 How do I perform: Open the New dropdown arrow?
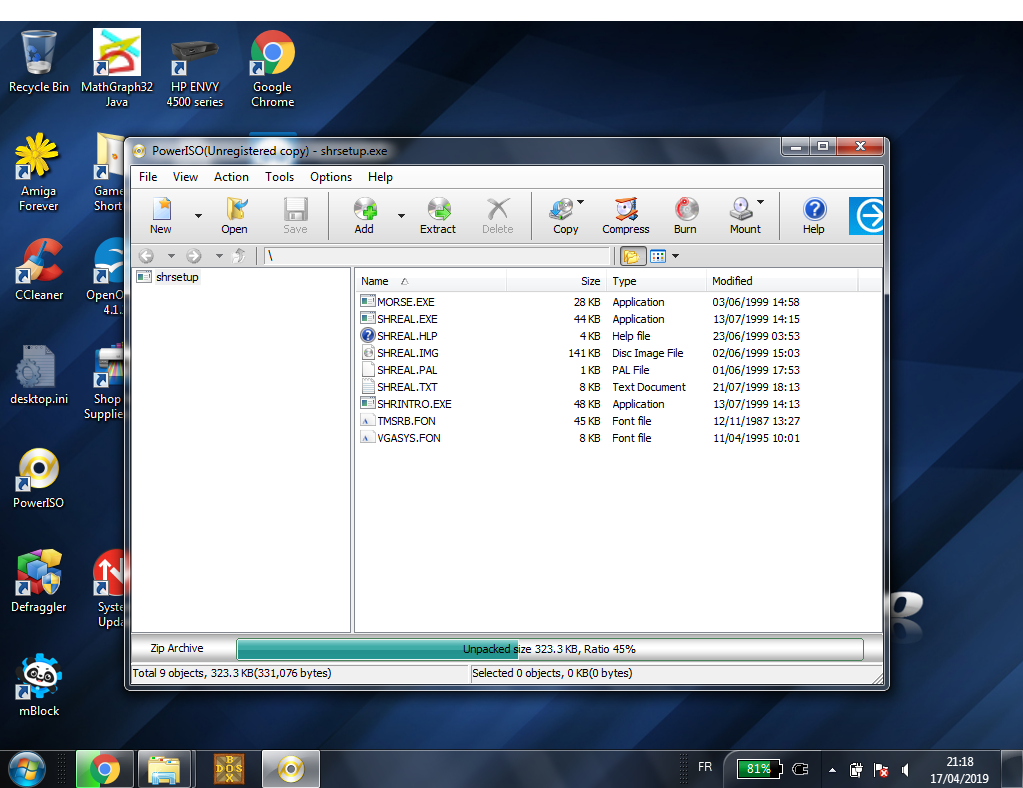point(198,216)
